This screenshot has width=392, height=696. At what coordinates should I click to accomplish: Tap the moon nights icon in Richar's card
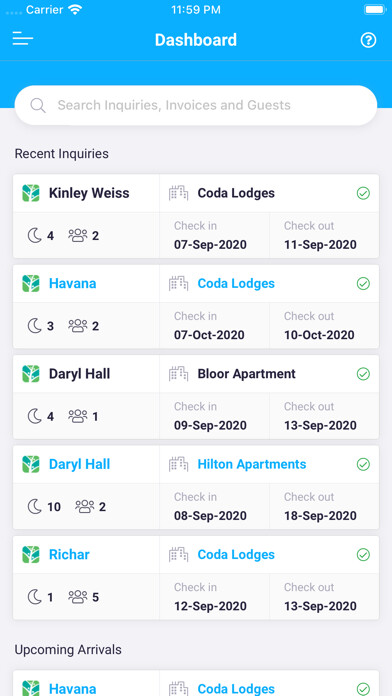(35, 597)
